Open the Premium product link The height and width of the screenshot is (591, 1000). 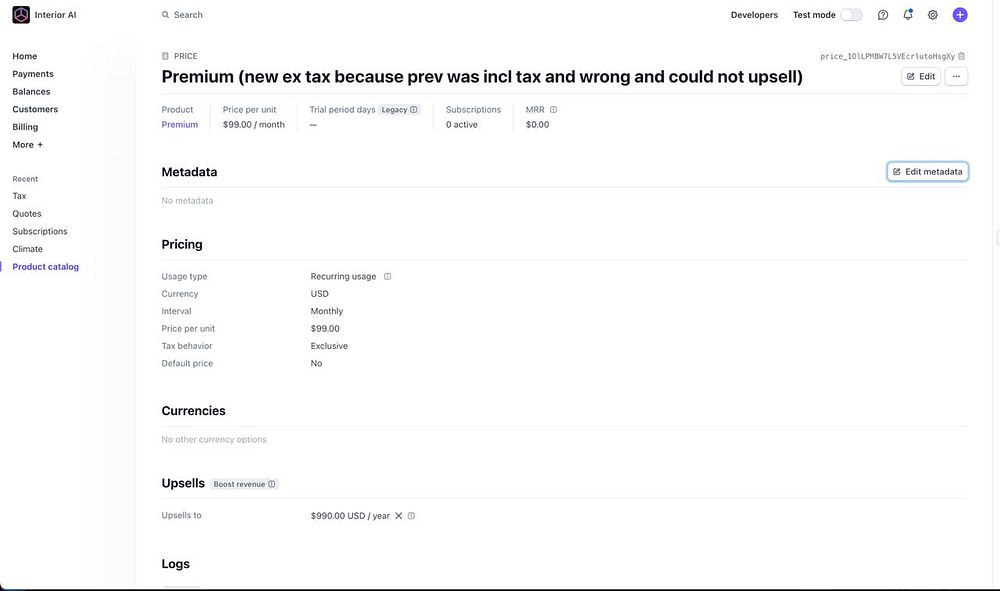tap(180, 125)
